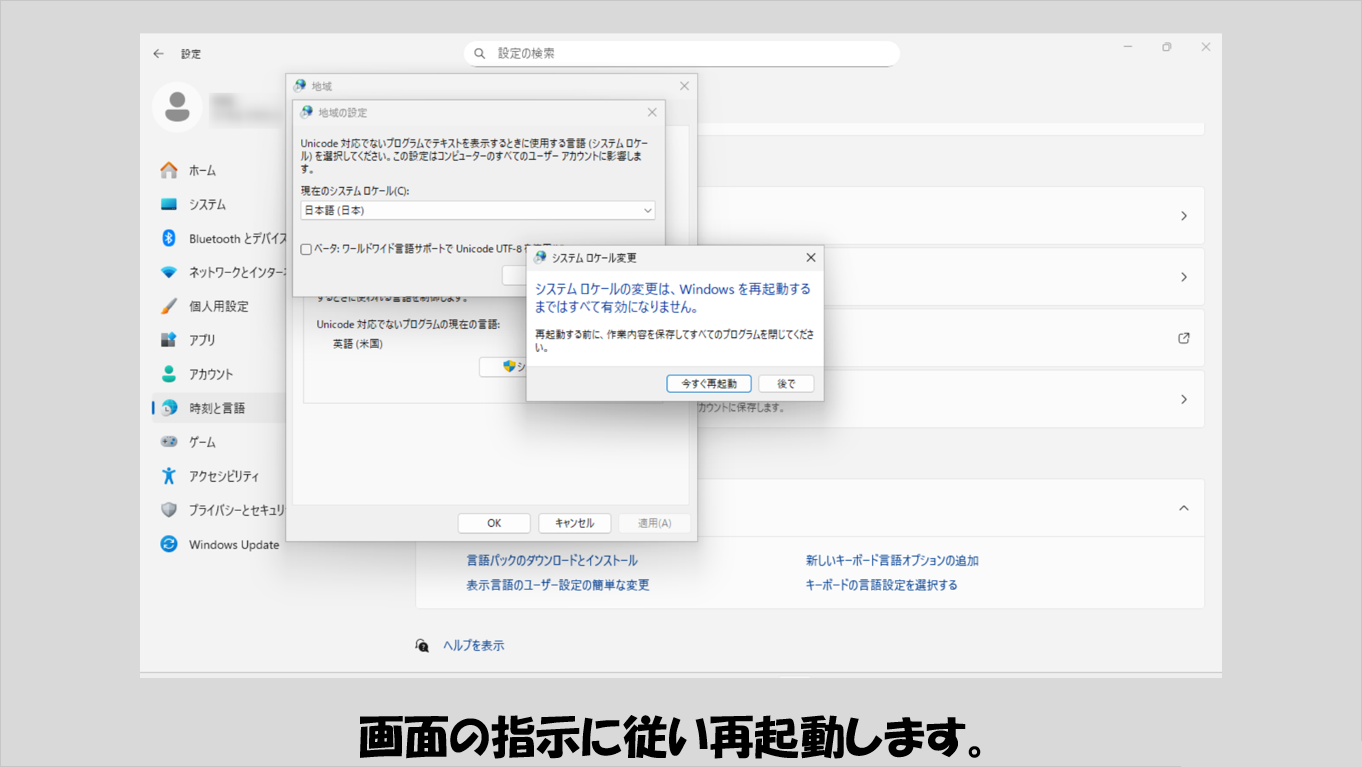The height and width of the screenshot is (767, 1362).
Task: Select the Bluetooth icon in the sidebar
Action: click(x=169, y=238)
